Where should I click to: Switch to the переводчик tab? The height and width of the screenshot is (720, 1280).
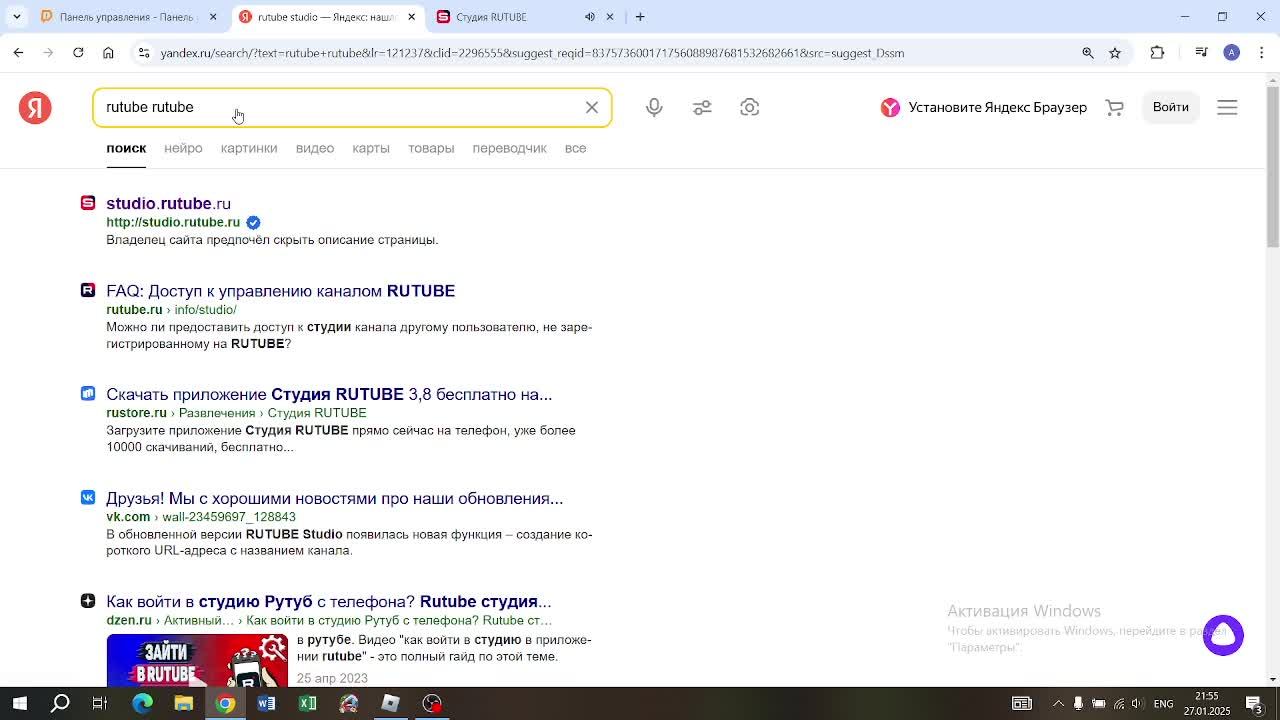pyautogui.click(x=509, y=148)
